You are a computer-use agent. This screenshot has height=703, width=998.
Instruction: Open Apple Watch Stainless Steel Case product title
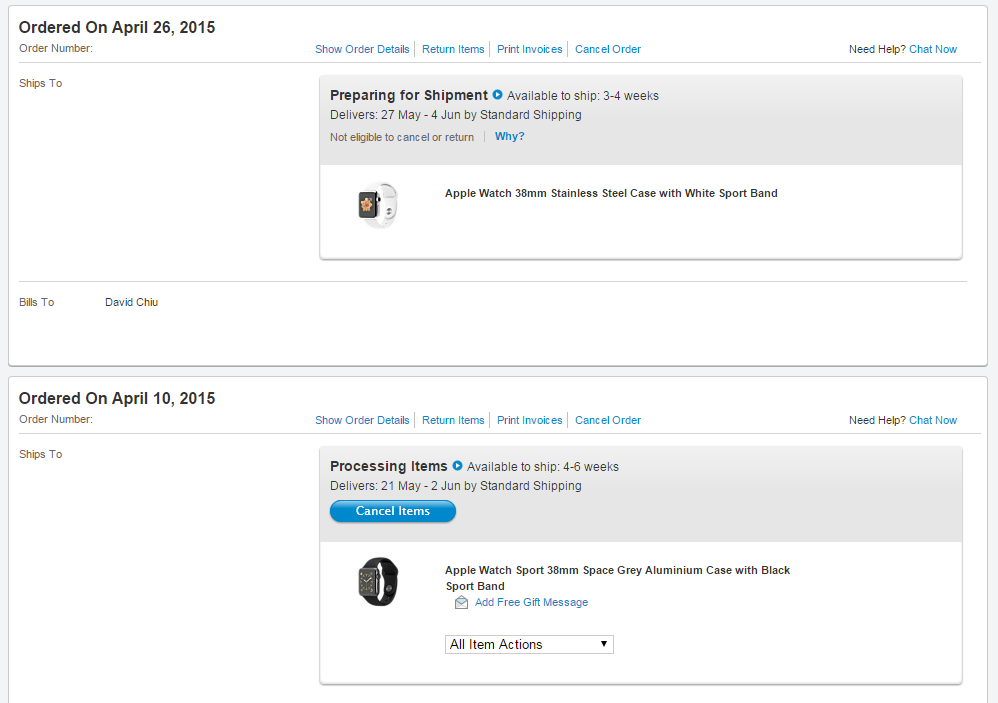point(611,194)
